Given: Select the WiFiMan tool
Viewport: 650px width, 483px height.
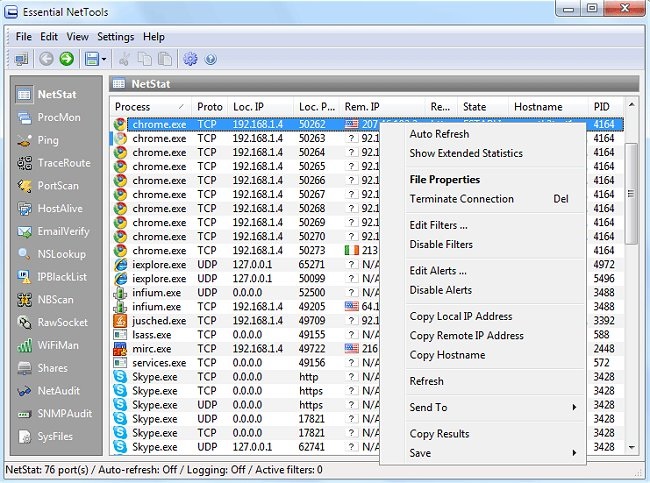Looking at the screenshot, I should [48, 345].
